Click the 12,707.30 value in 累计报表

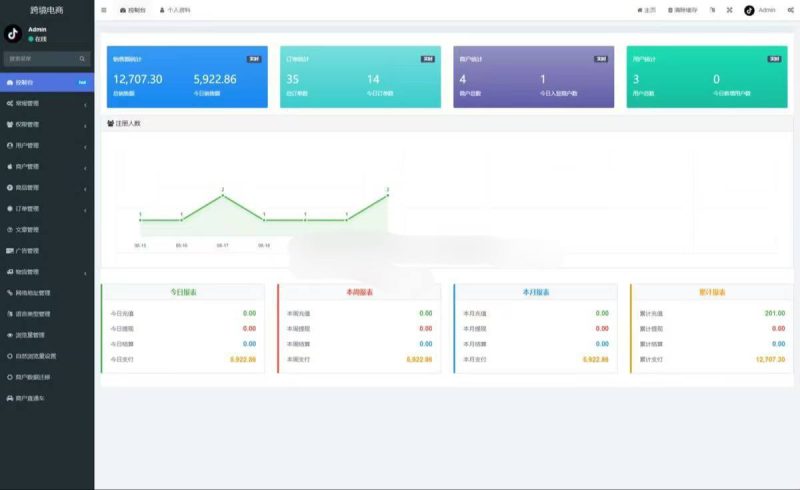coord(770,360)
